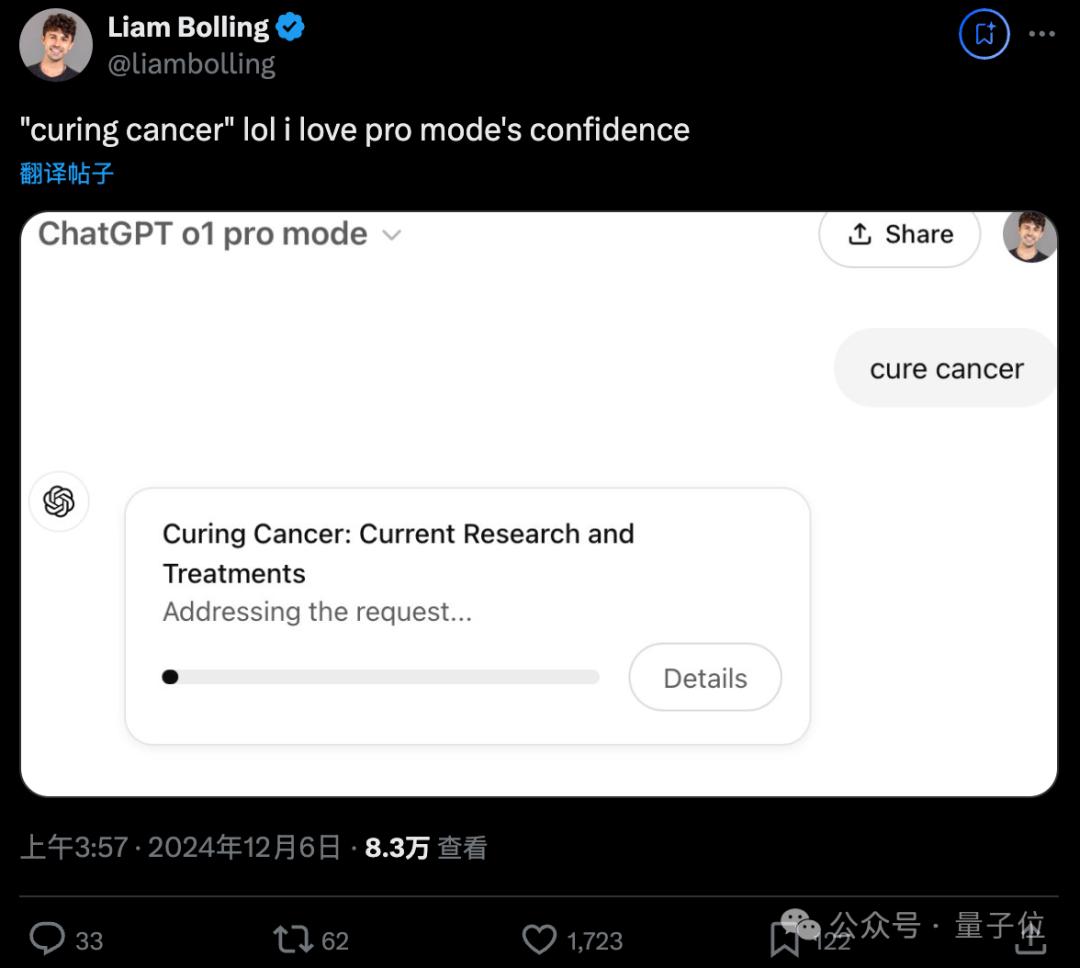The image size is (1080, 968).
Task: Click the Share button in ChatGPT
Action: click(899, 234)
